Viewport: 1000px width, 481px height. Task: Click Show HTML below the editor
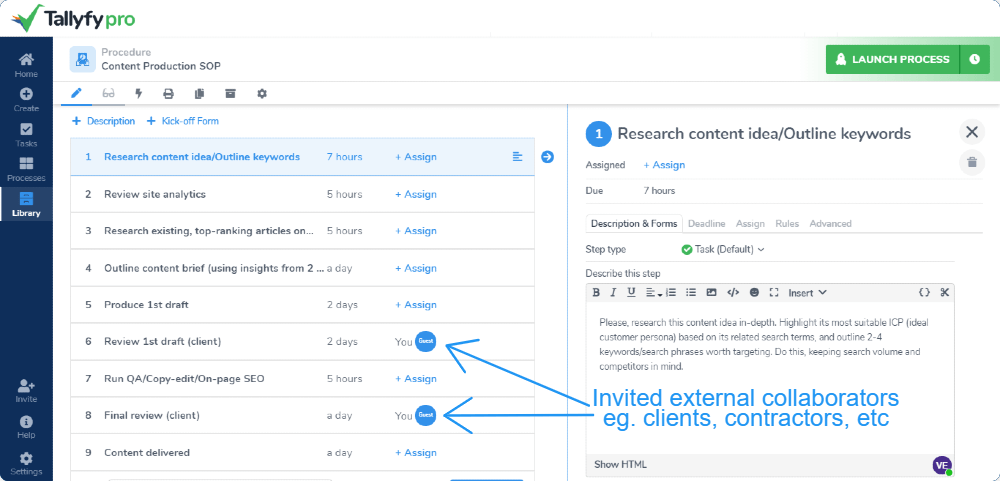tap(620, 464)
